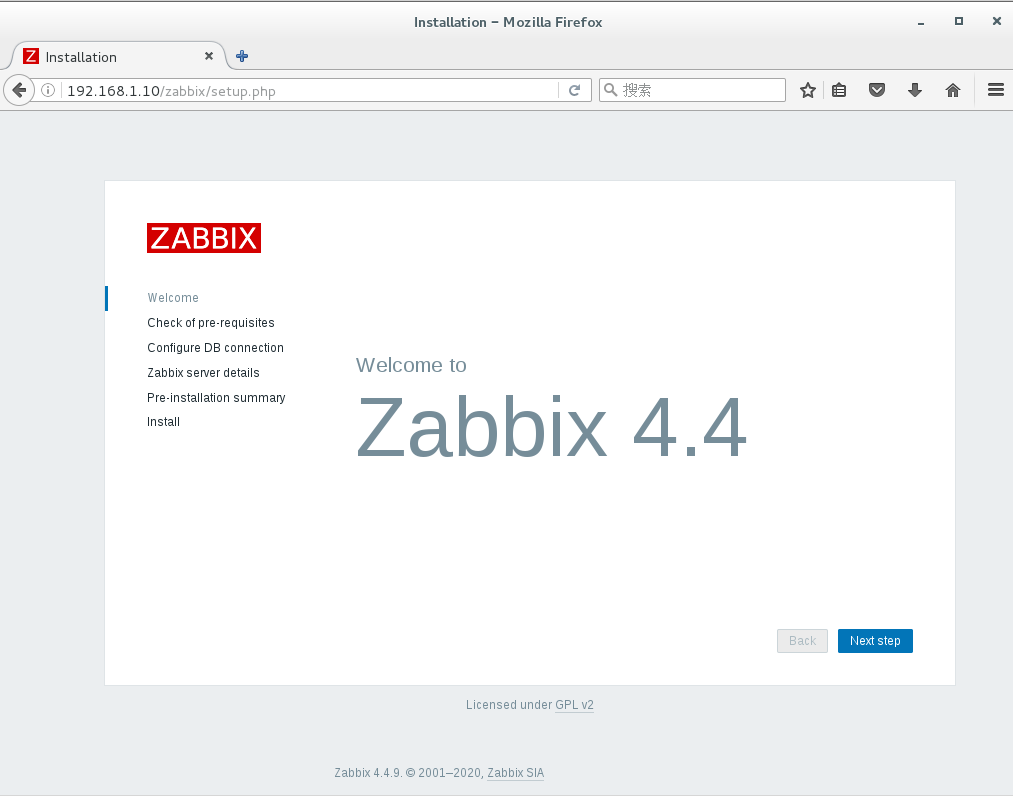The image size is (1013, 796).
Task: Select Pre-installation summary step
Action: (x=216, y=397)
